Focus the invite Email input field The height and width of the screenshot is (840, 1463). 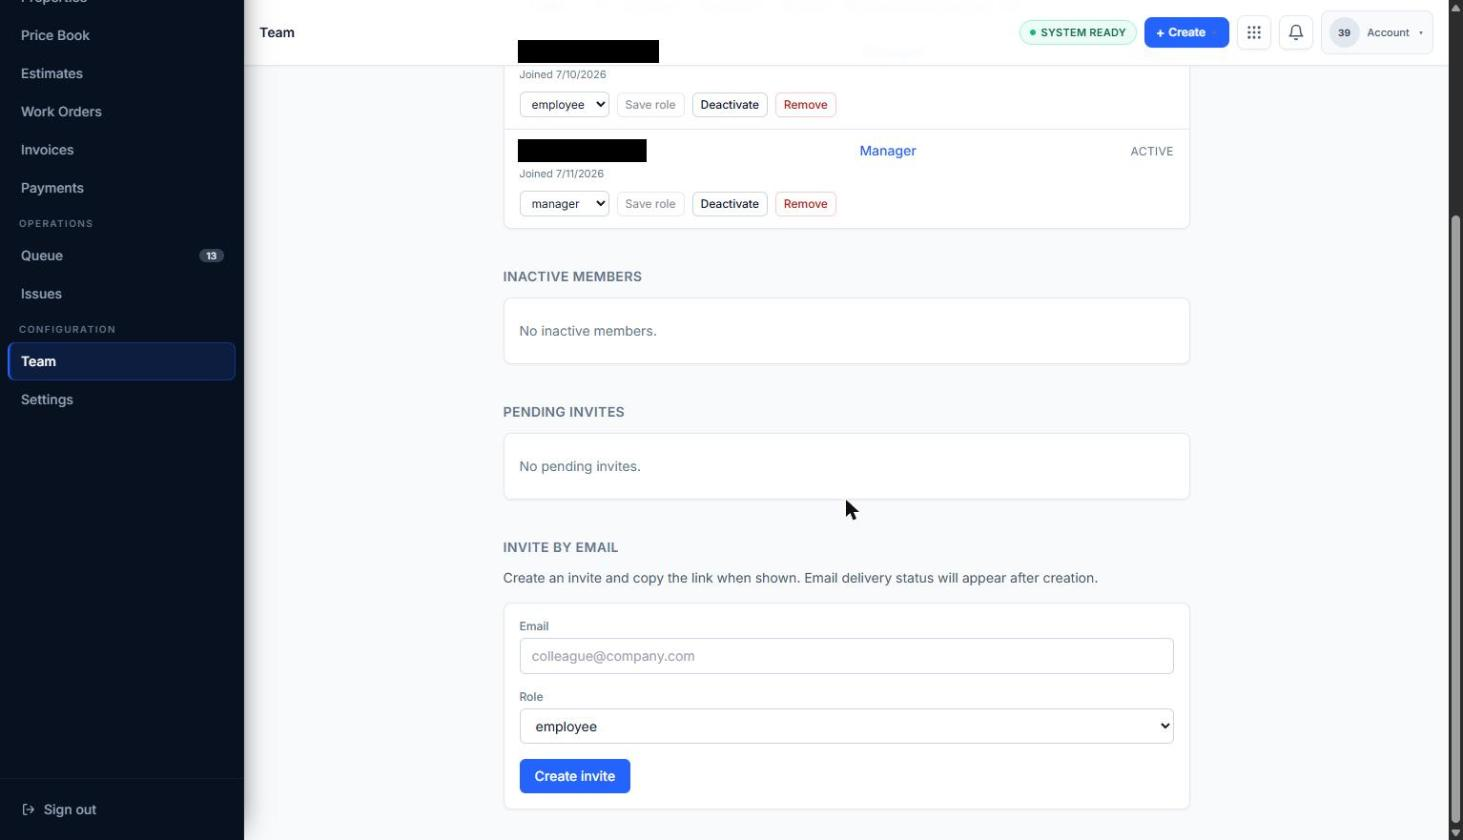click(x=846, y=656)
